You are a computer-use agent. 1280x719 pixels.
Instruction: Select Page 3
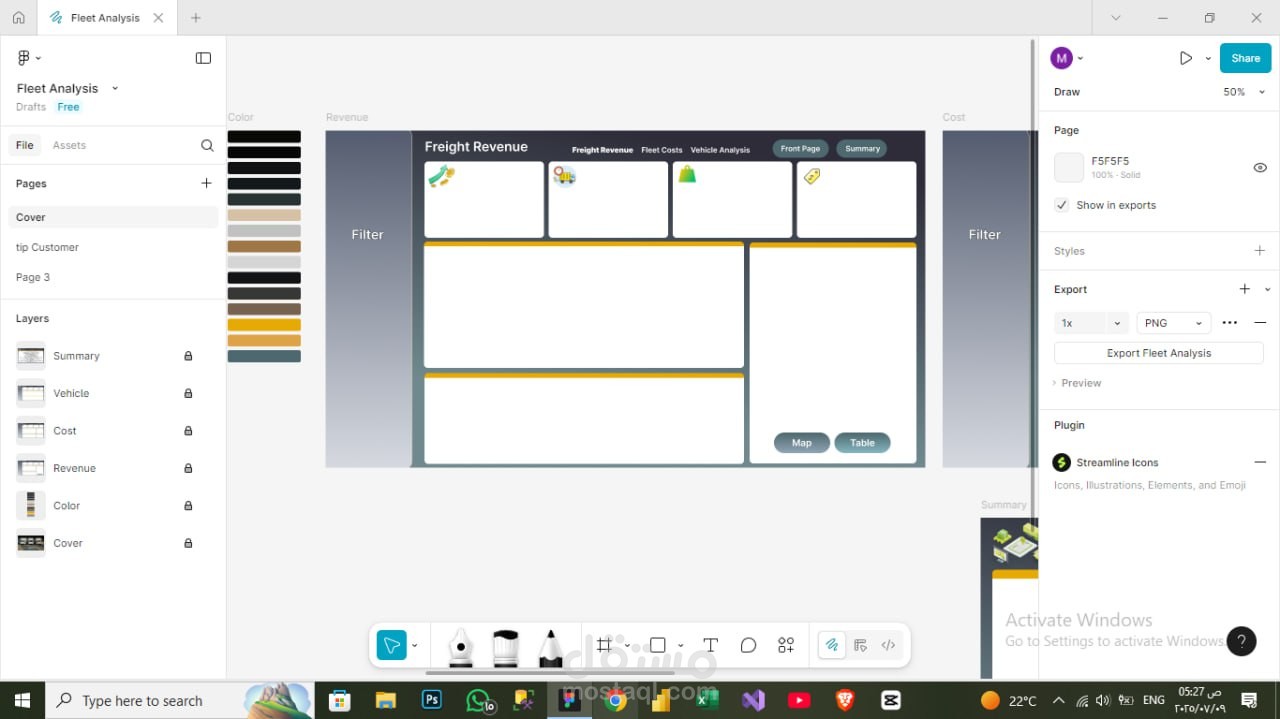click(x=113, y=277)
